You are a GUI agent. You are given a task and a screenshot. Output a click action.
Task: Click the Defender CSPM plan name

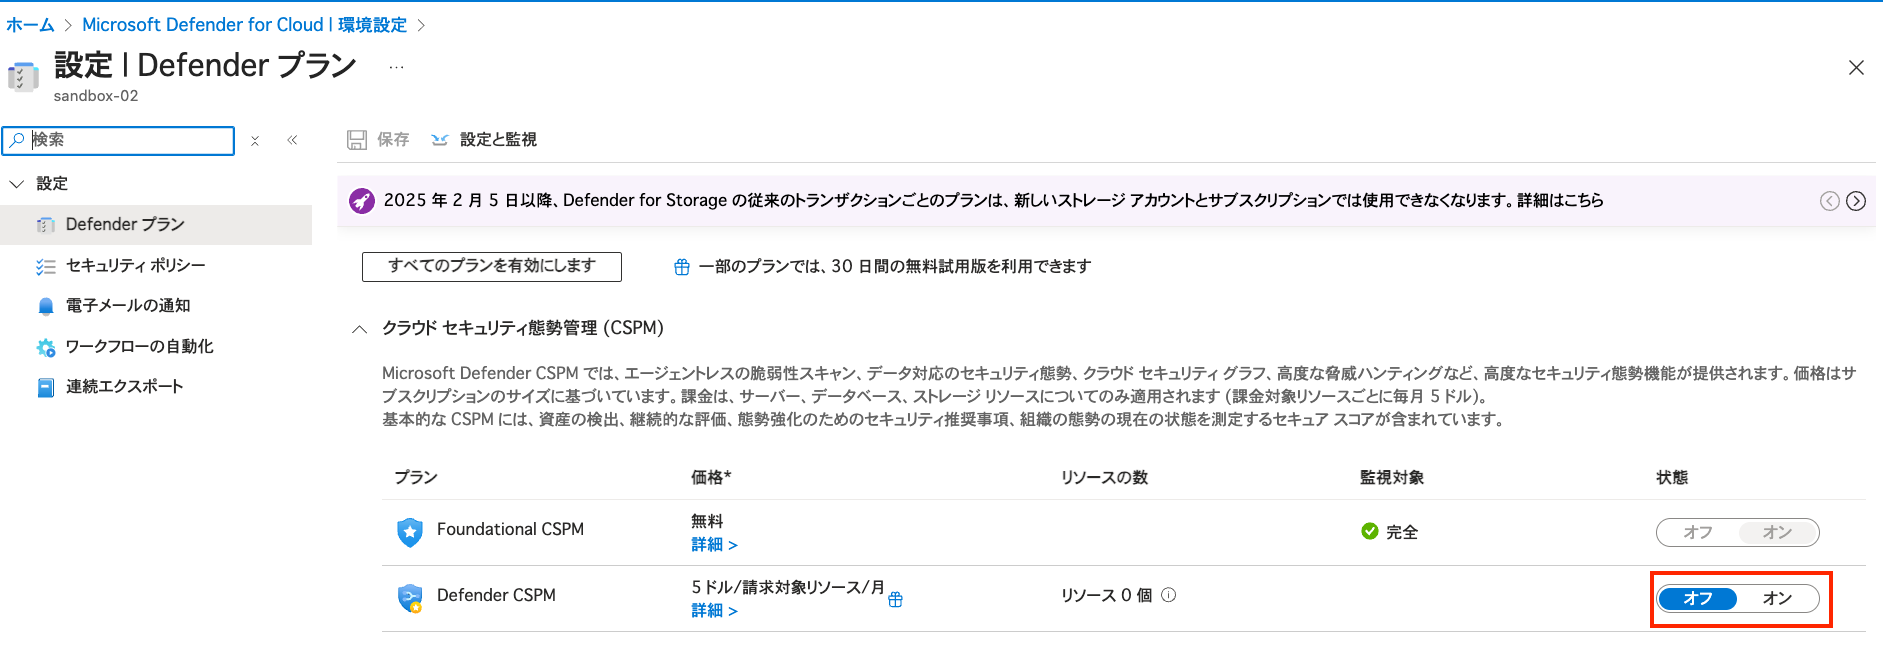[496, 596]
